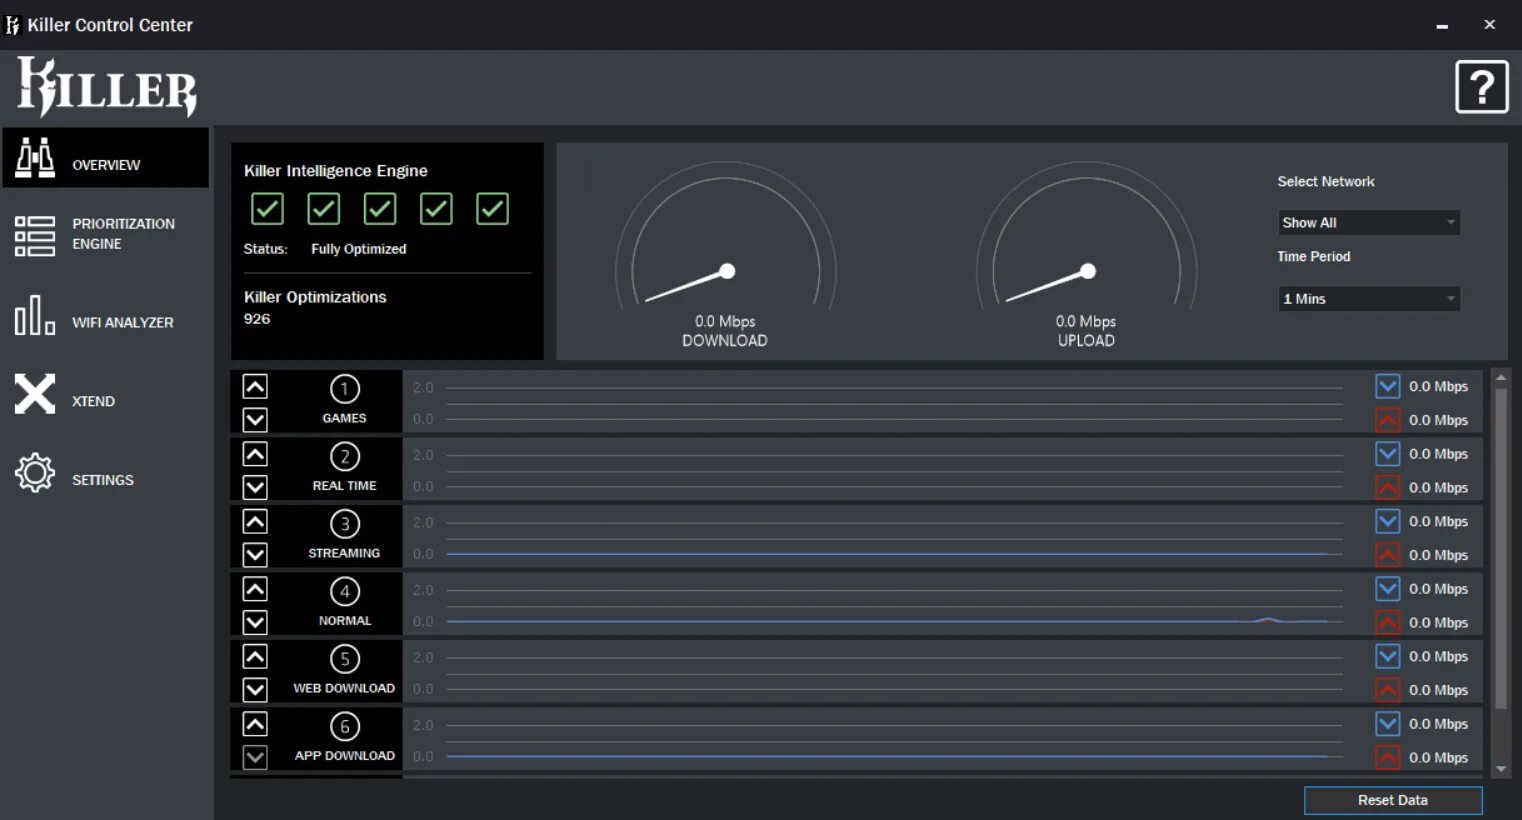Click priority number 4 circle for Normal
This screenshot has width=1522, height=820.
(345, 591)
